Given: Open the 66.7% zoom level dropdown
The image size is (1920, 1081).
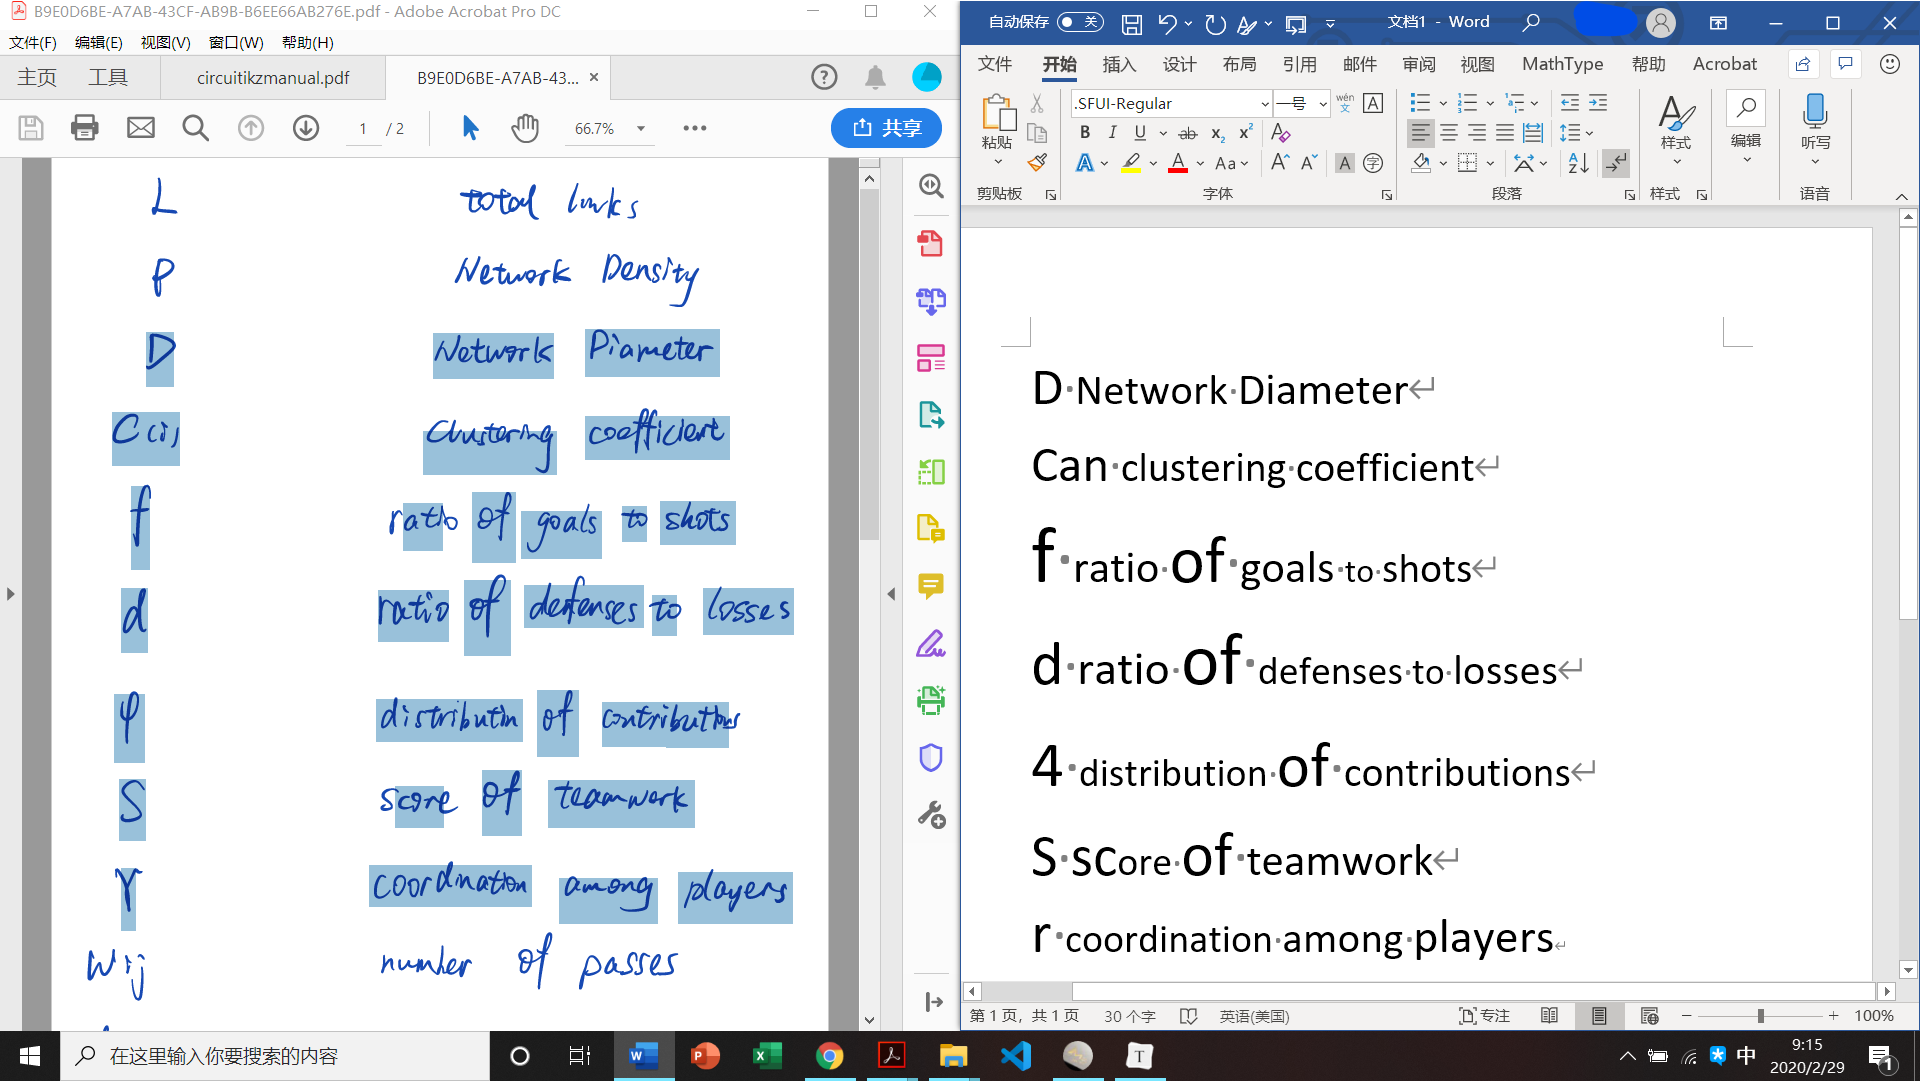Looking at the screenshot, I should pyautogui.click(x=641, y=128).
